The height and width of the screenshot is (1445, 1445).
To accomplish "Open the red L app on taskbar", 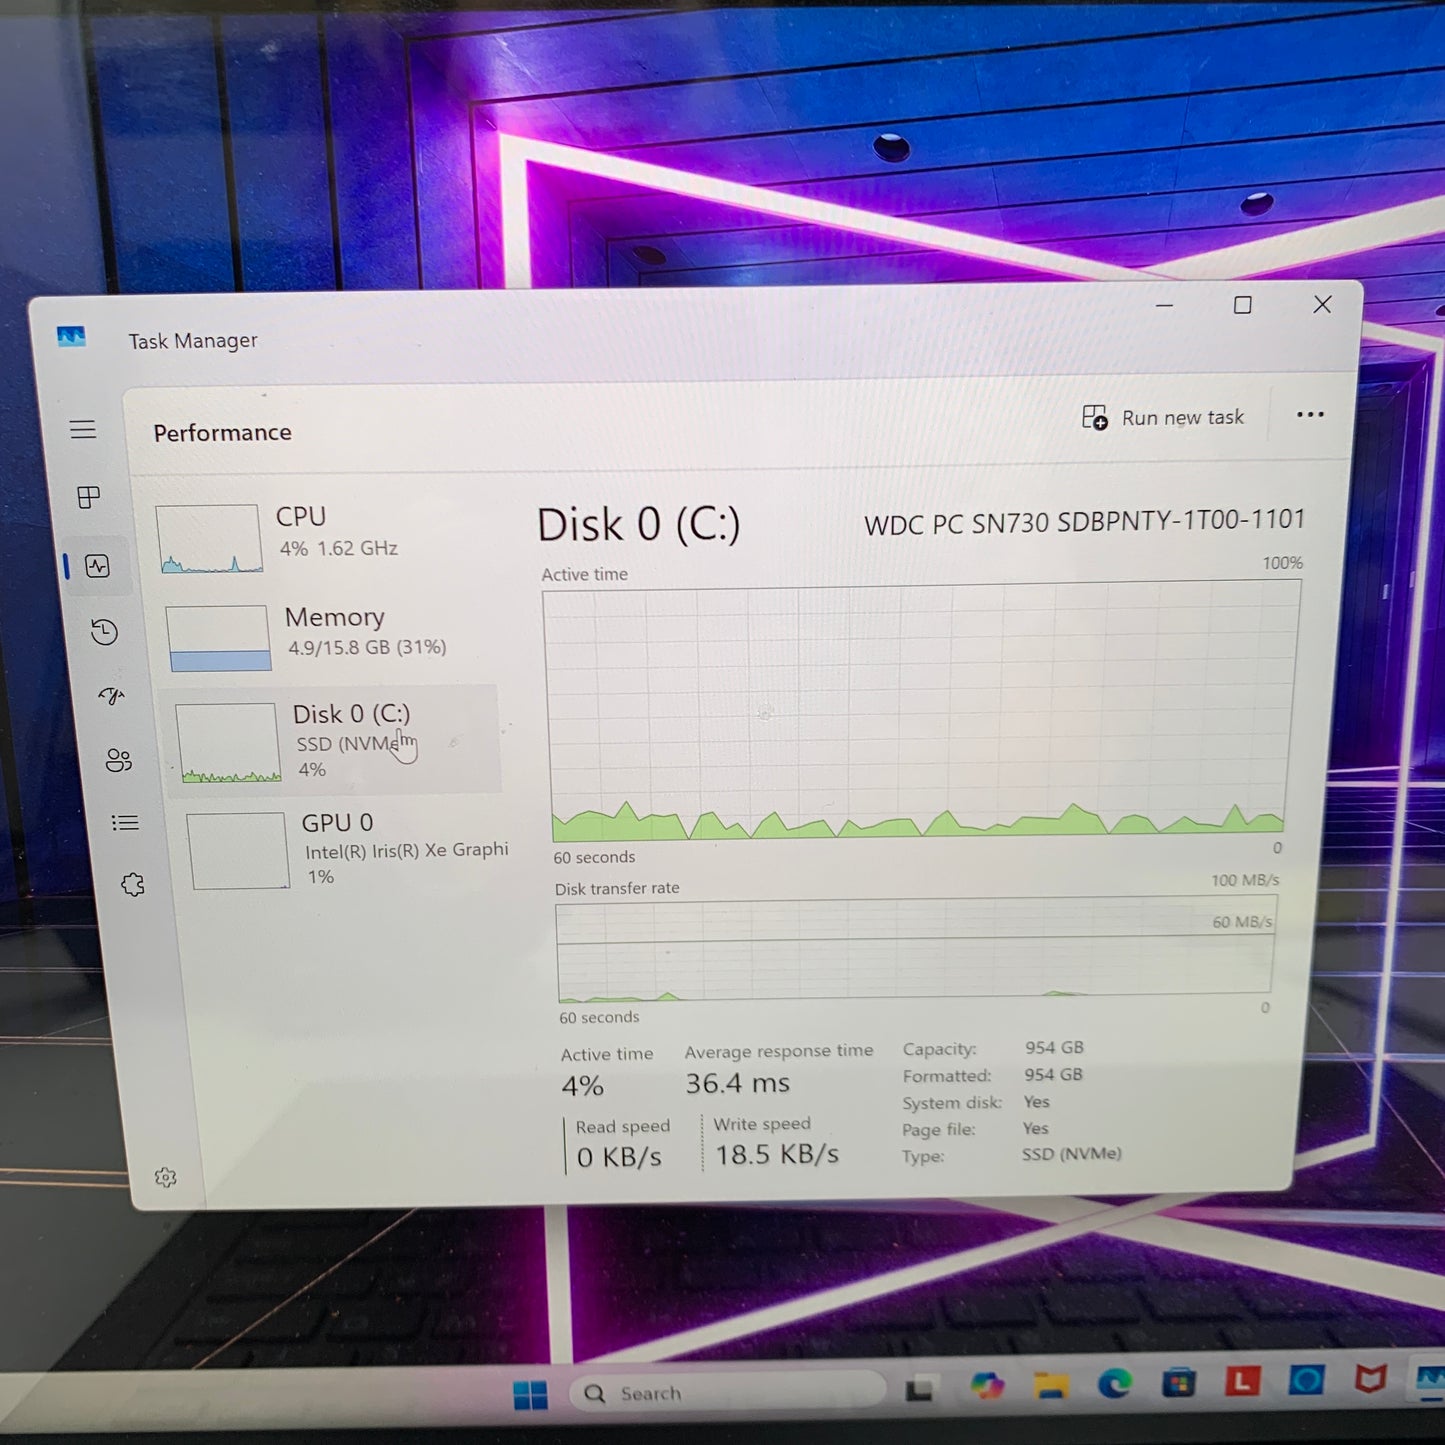I will (1242, 1381).
